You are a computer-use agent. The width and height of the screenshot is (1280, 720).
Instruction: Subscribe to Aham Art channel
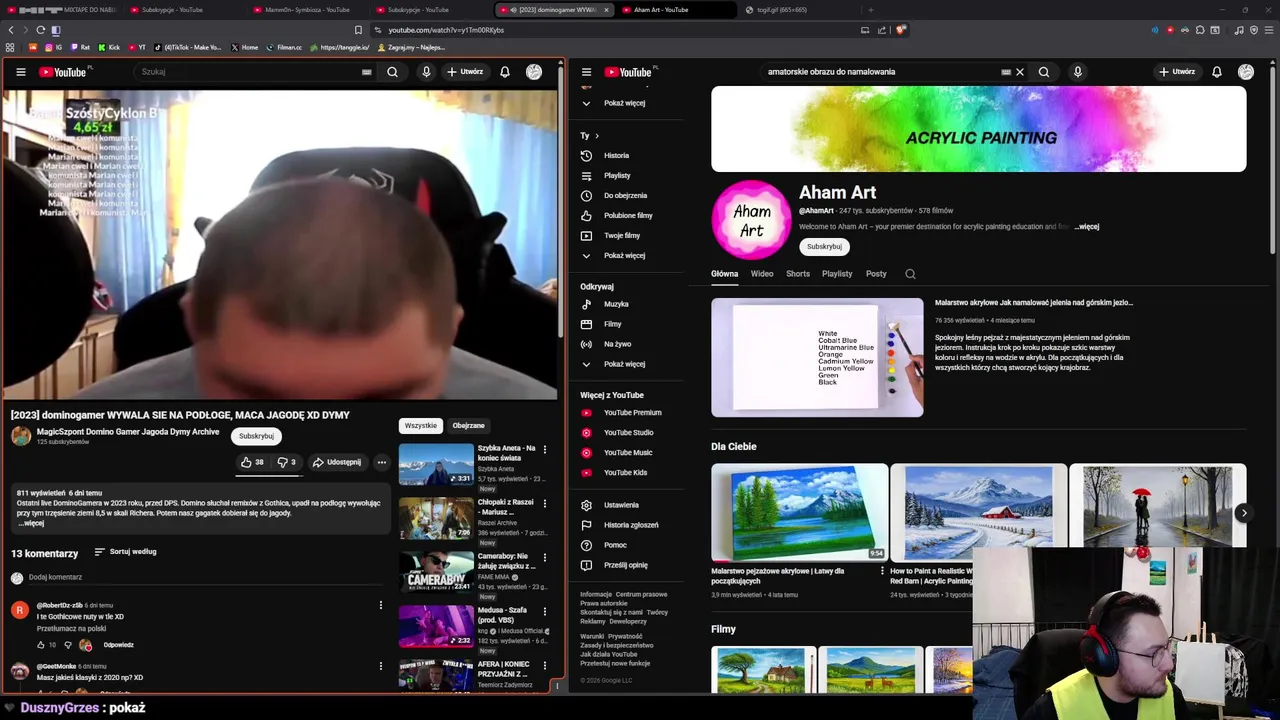824,246
